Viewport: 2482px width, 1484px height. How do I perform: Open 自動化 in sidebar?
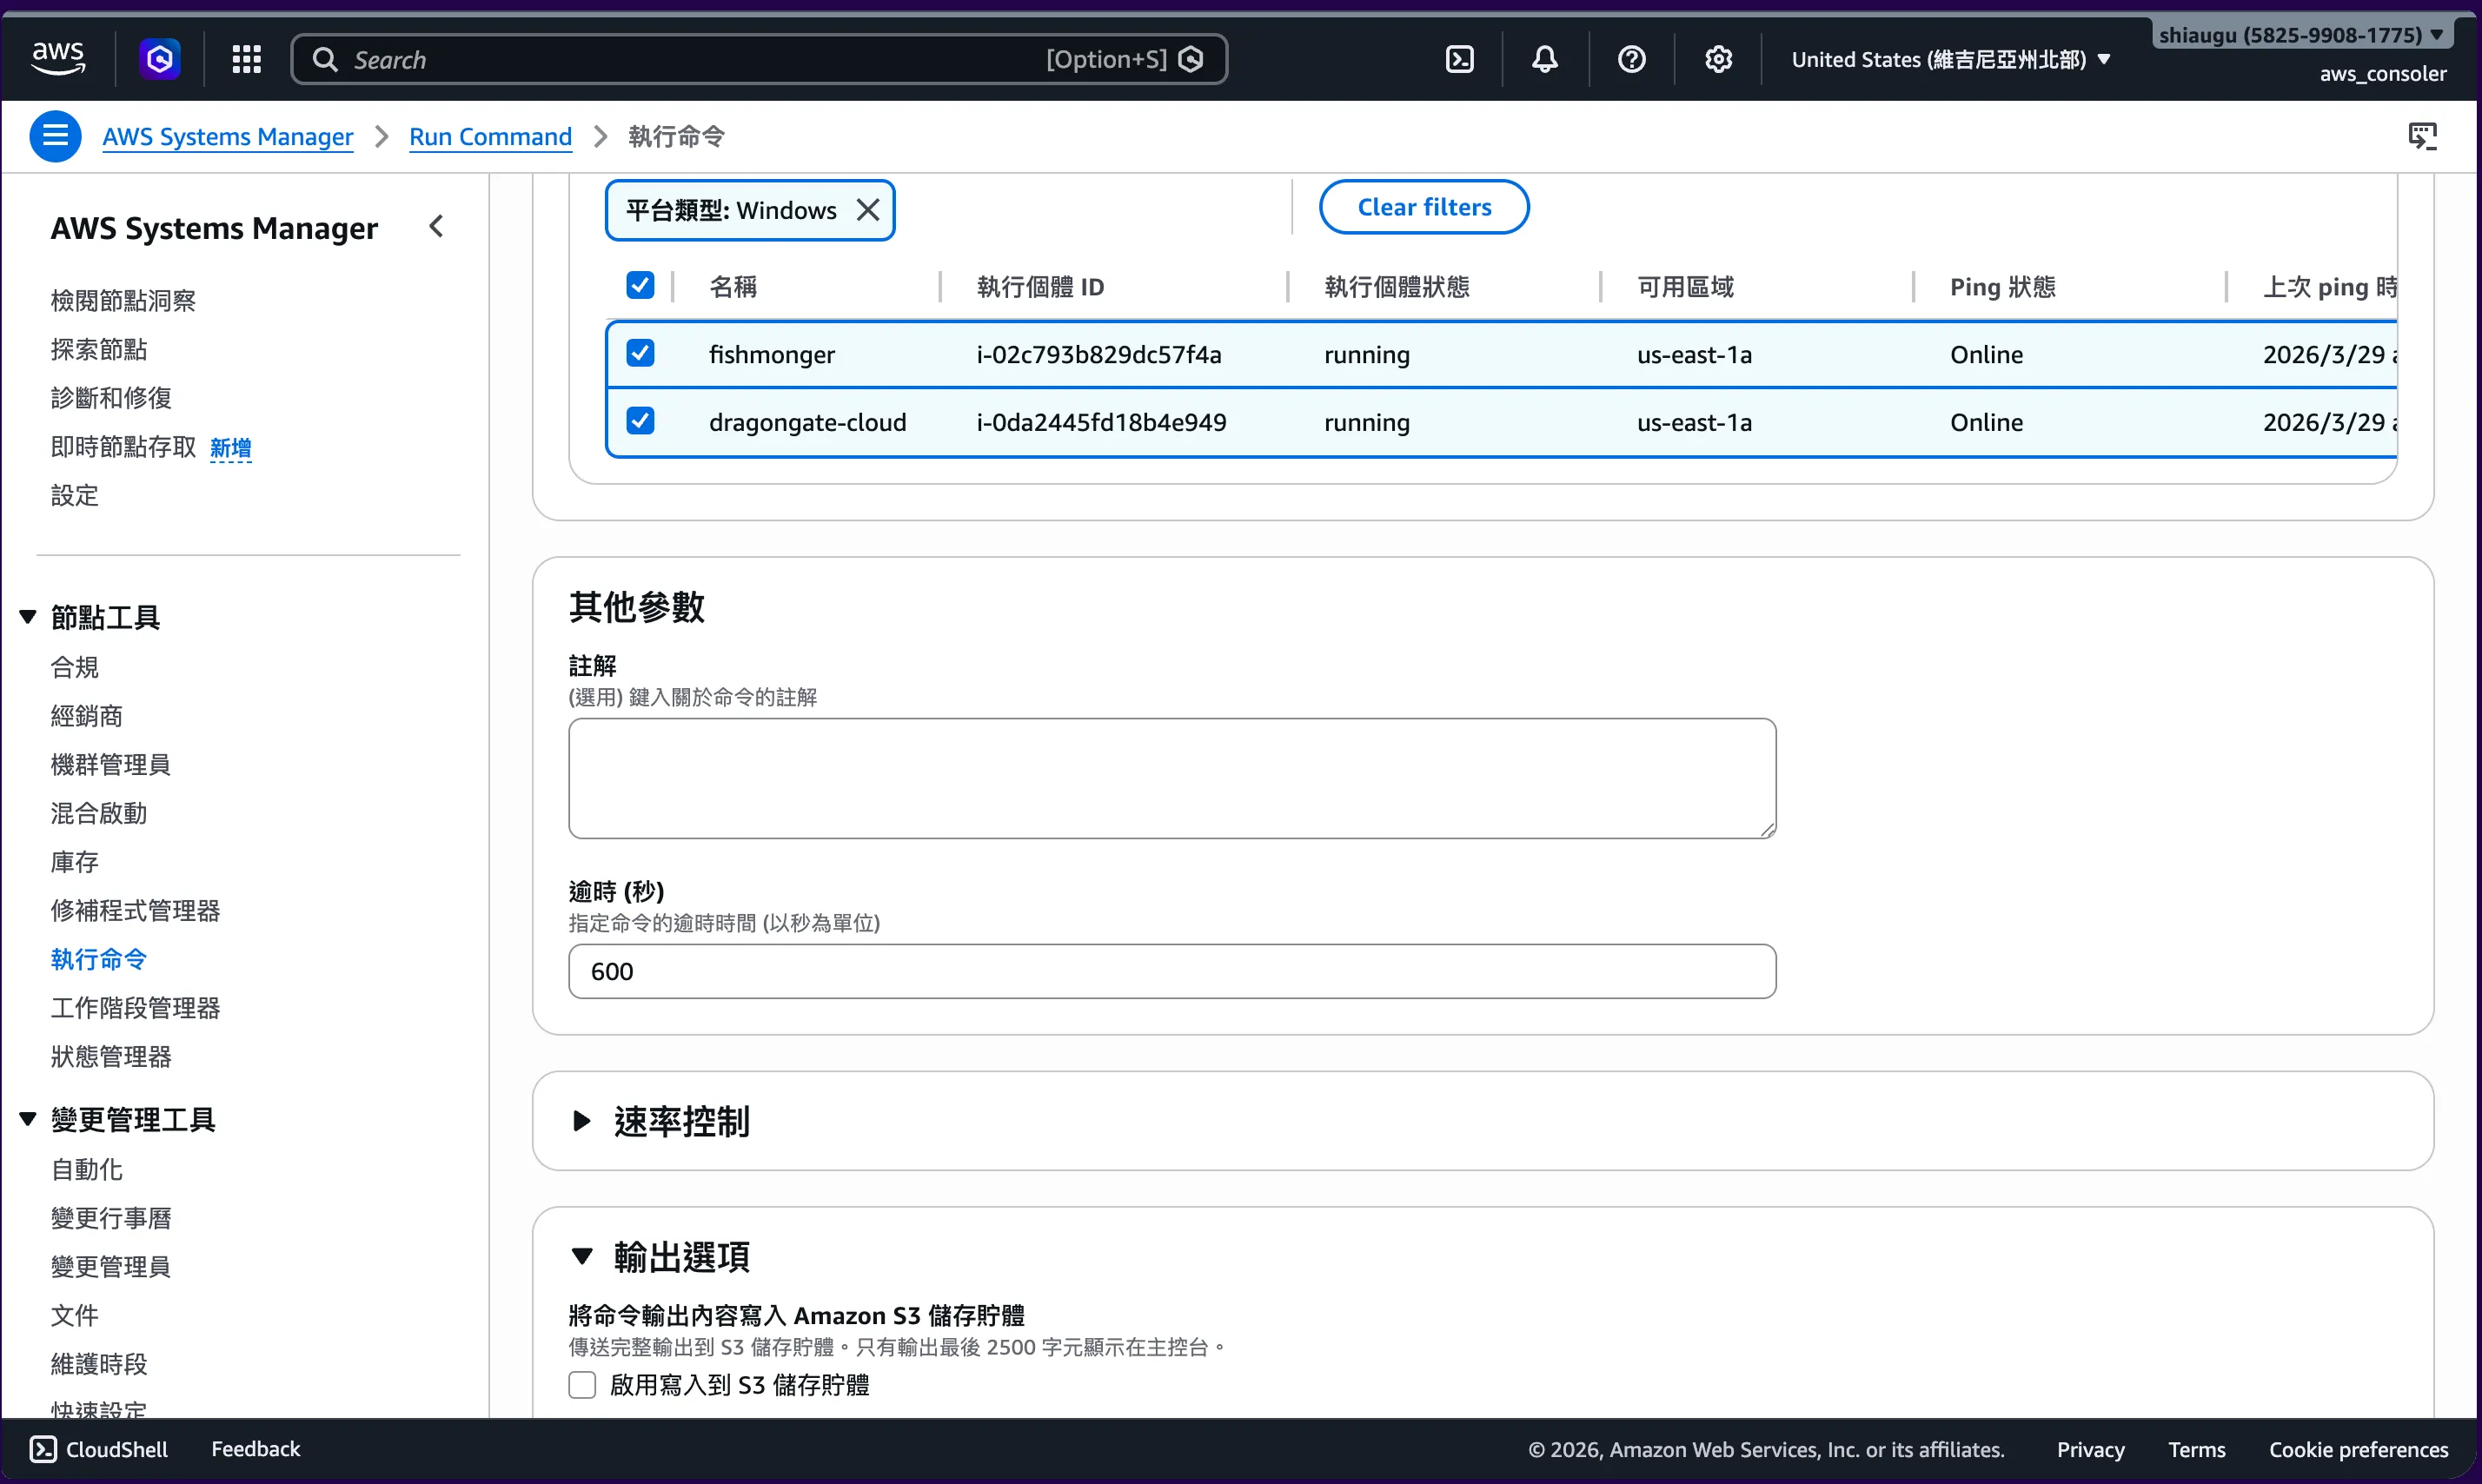click(87, 1169)
